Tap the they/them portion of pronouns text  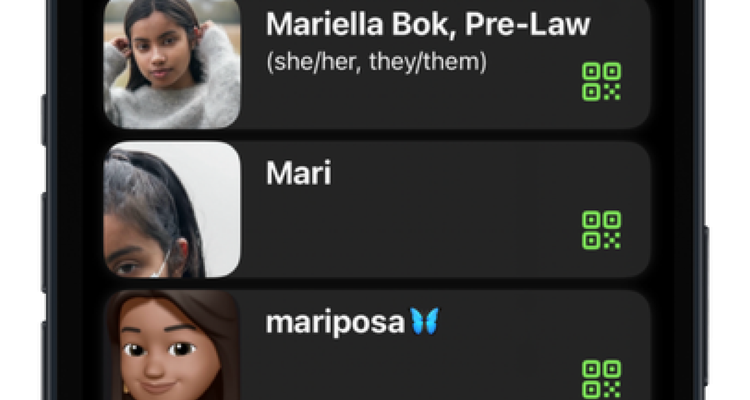tap(426, 62)
